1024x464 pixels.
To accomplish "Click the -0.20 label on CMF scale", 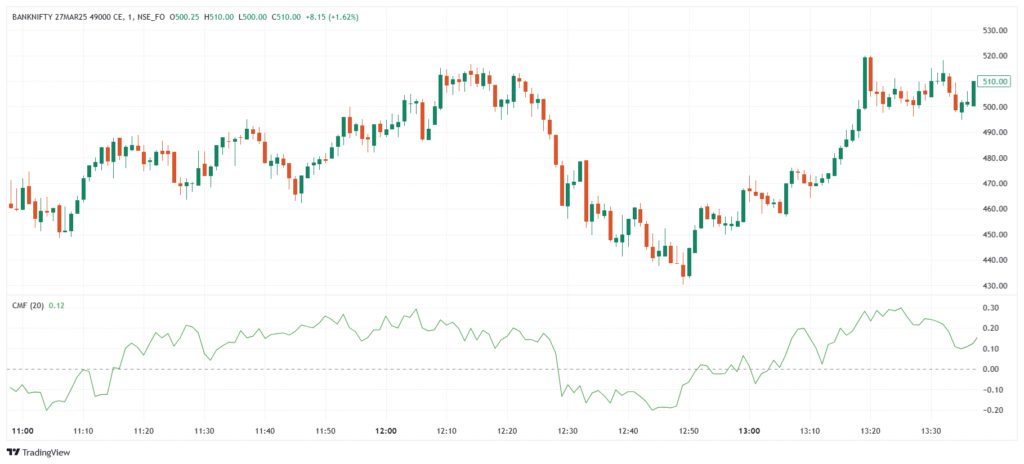I will click(x=994, y=411).
